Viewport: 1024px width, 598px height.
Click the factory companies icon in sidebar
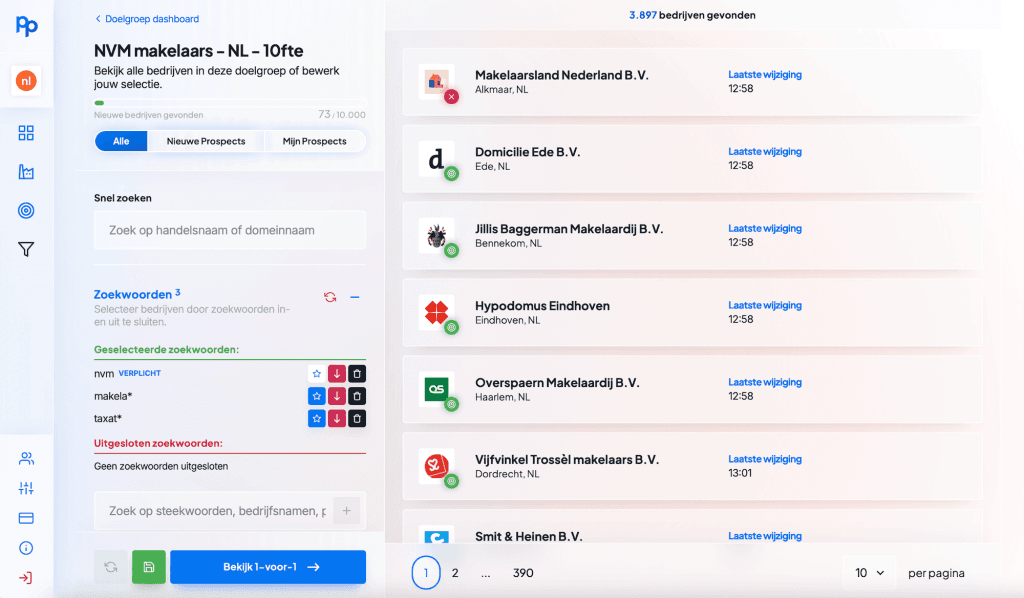pyautogui.click(x=26, y=172)
